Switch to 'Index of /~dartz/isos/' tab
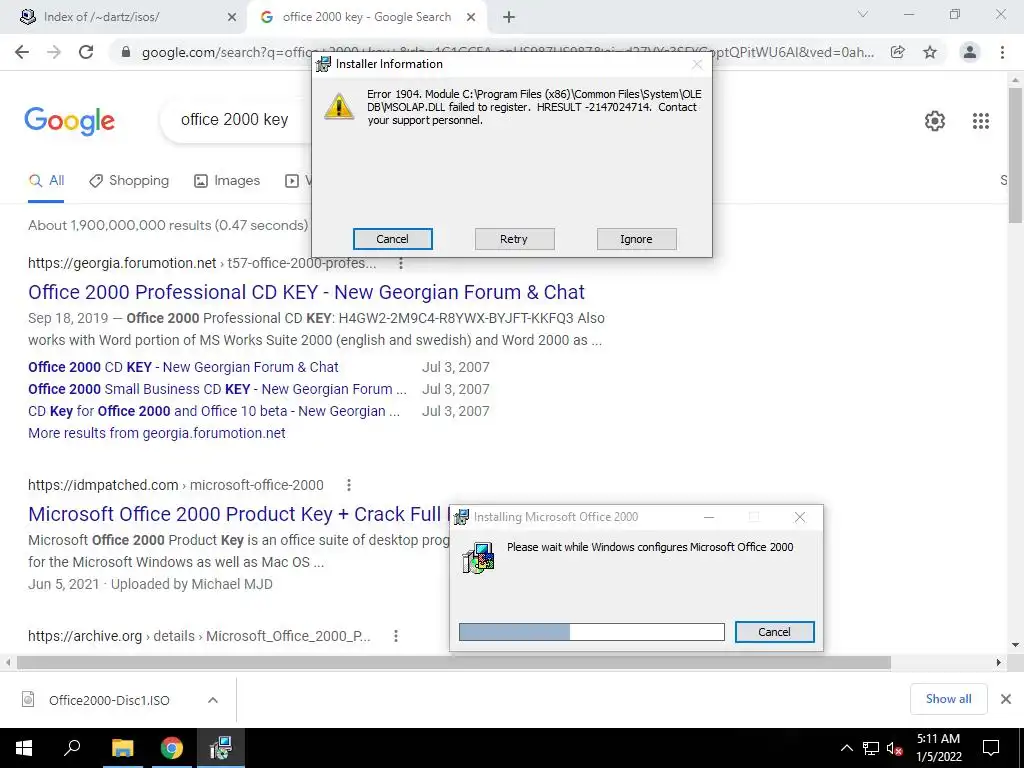The height and width of the screenshot is (768, 1024). pos(124,17)
